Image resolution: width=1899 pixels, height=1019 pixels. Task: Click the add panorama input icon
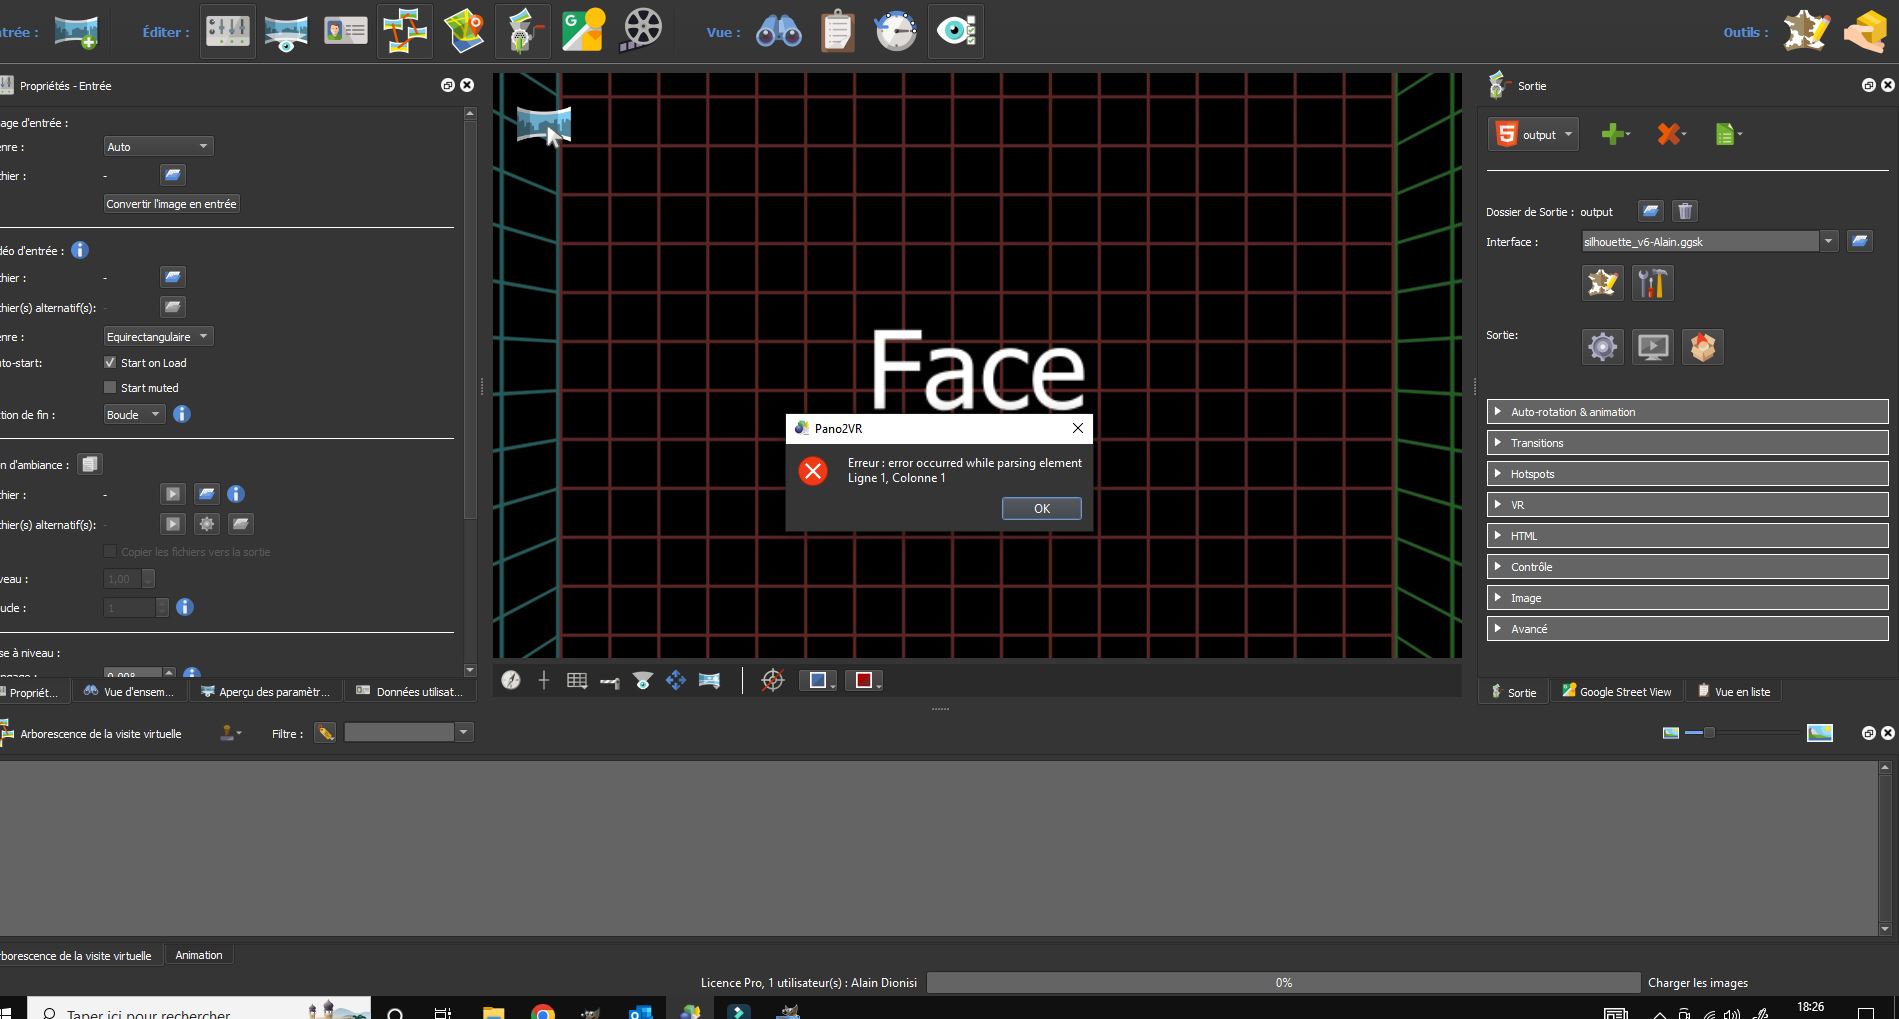tap(76, 31)
